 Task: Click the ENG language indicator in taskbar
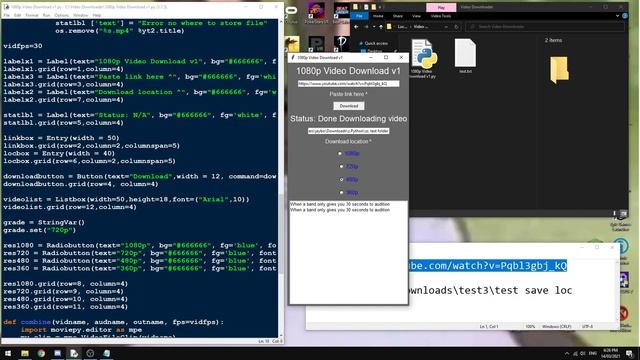coord(593,353)
